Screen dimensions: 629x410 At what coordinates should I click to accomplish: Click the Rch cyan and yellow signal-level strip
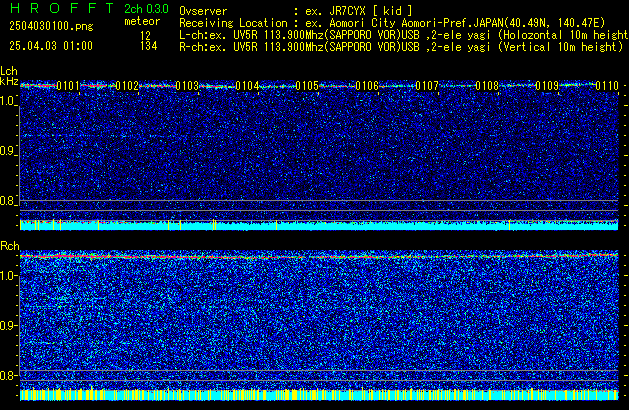319,394
